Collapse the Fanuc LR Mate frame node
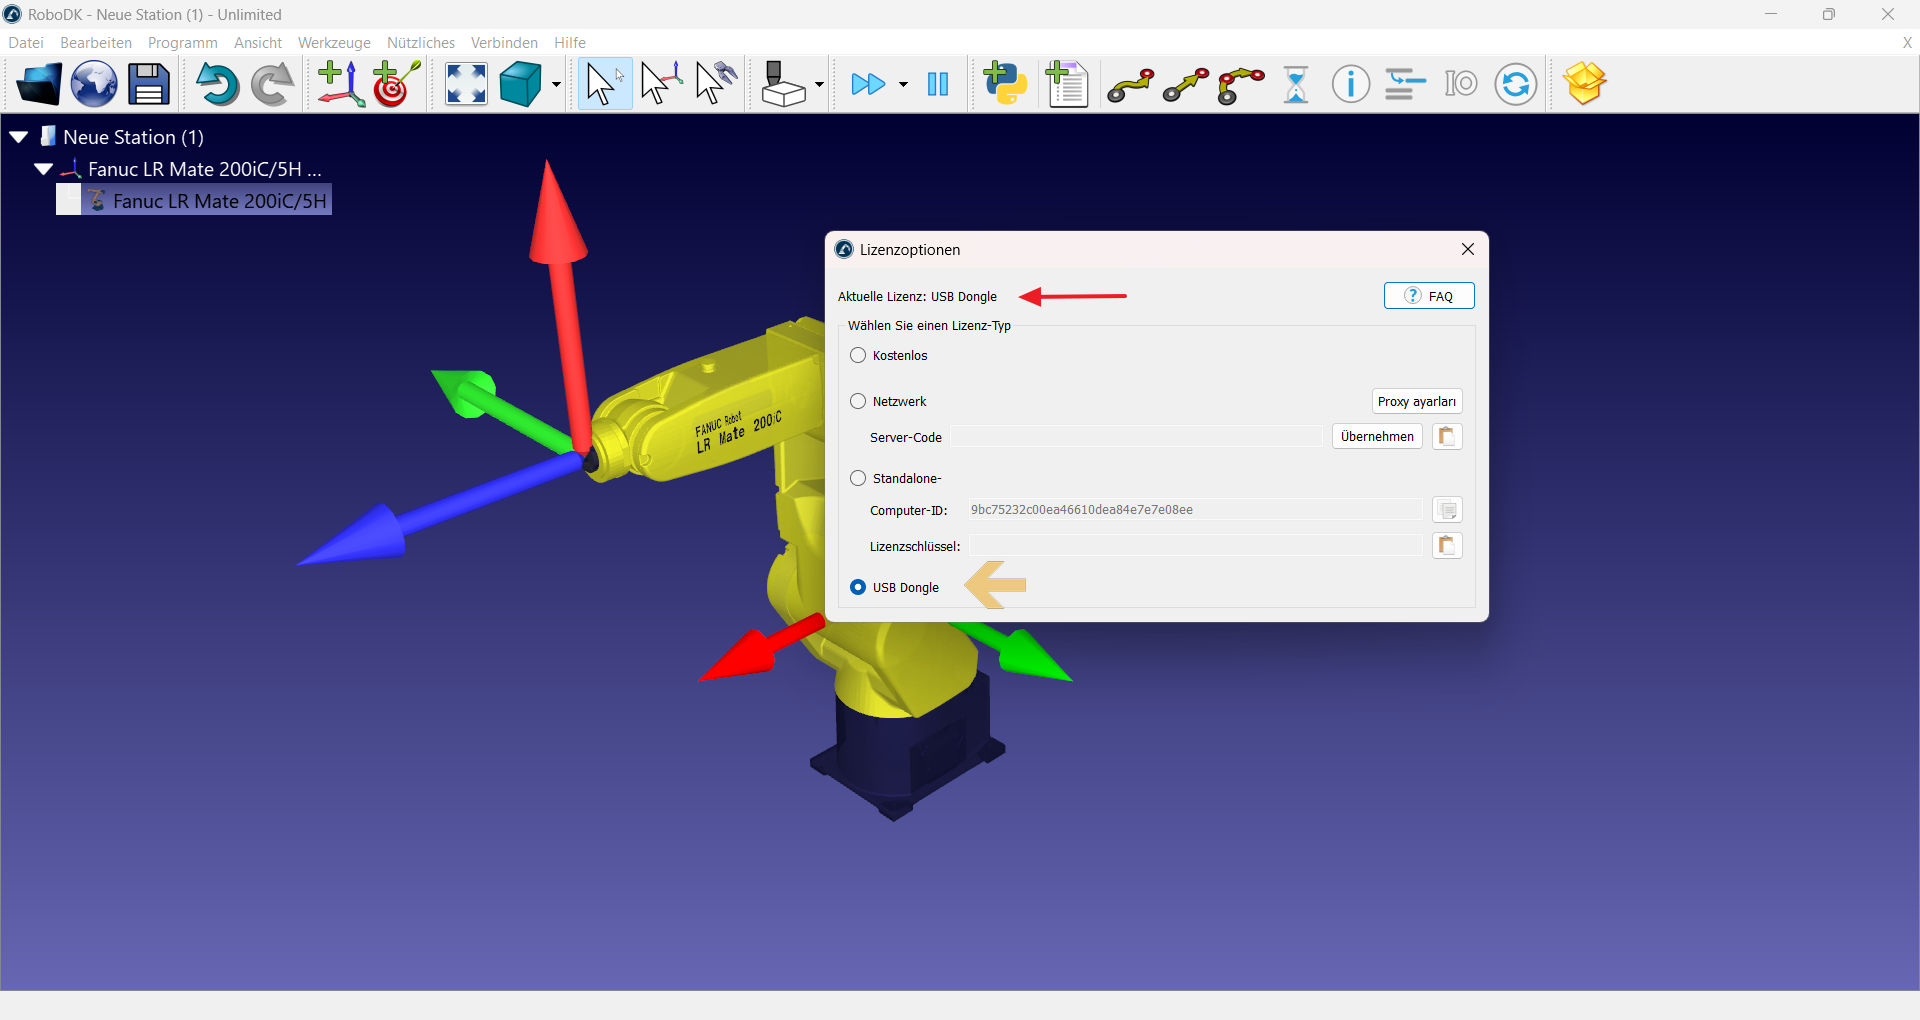This screenshot has width=1920, height=1020. 43,169
